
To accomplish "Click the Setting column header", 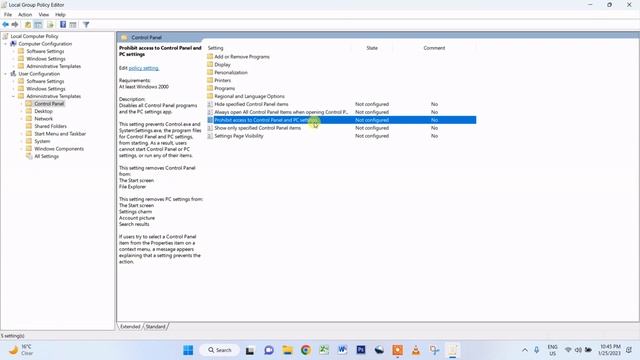I will (279, 48).
